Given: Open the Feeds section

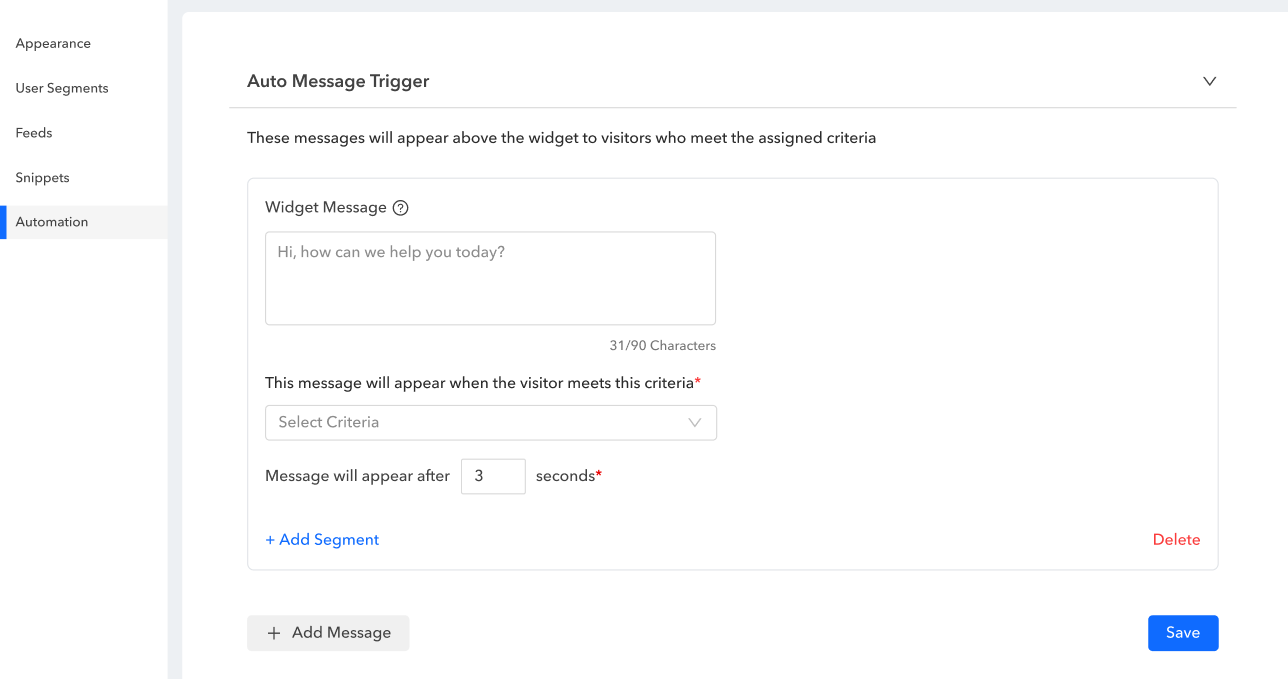Looking at the screenshot, I should [33, 132].
